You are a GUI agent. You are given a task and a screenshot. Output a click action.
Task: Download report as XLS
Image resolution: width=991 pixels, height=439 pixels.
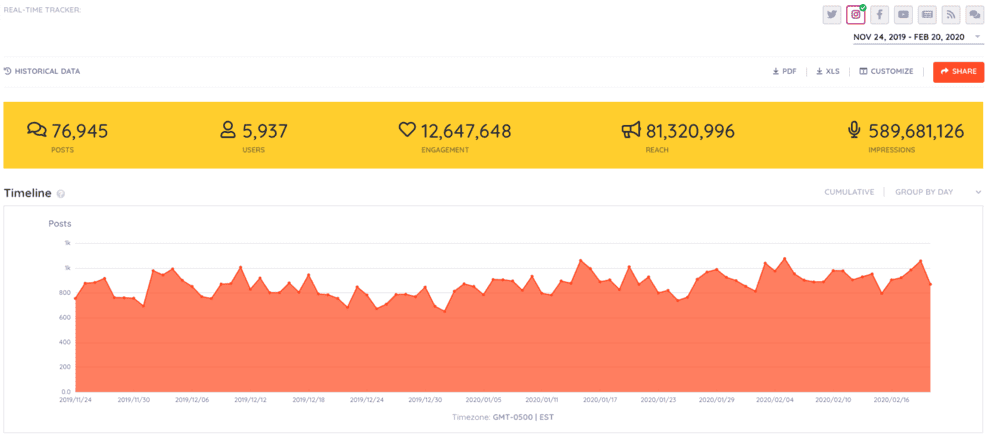click(x=828, y=72)
